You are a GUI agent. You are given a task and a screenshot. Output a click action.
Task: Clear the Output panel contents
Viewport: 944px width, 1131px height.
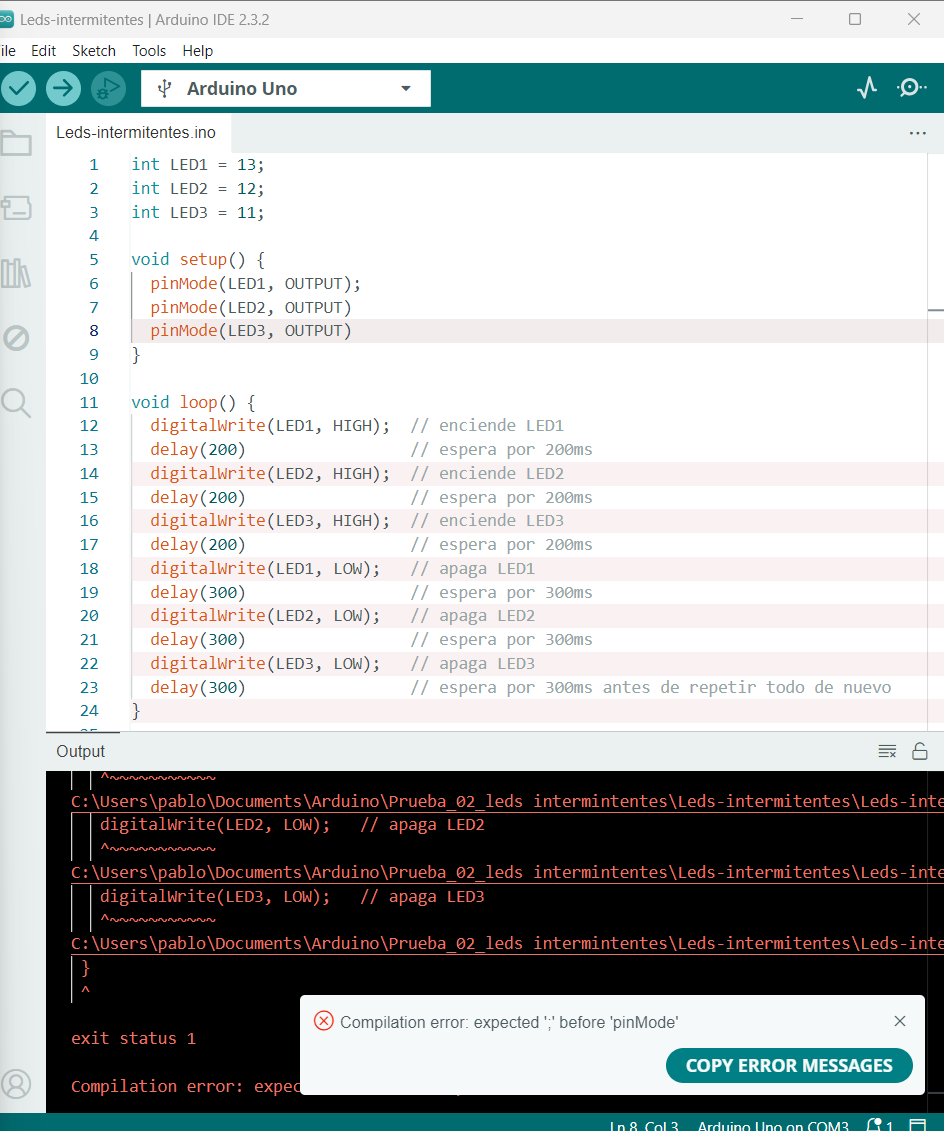887,752
